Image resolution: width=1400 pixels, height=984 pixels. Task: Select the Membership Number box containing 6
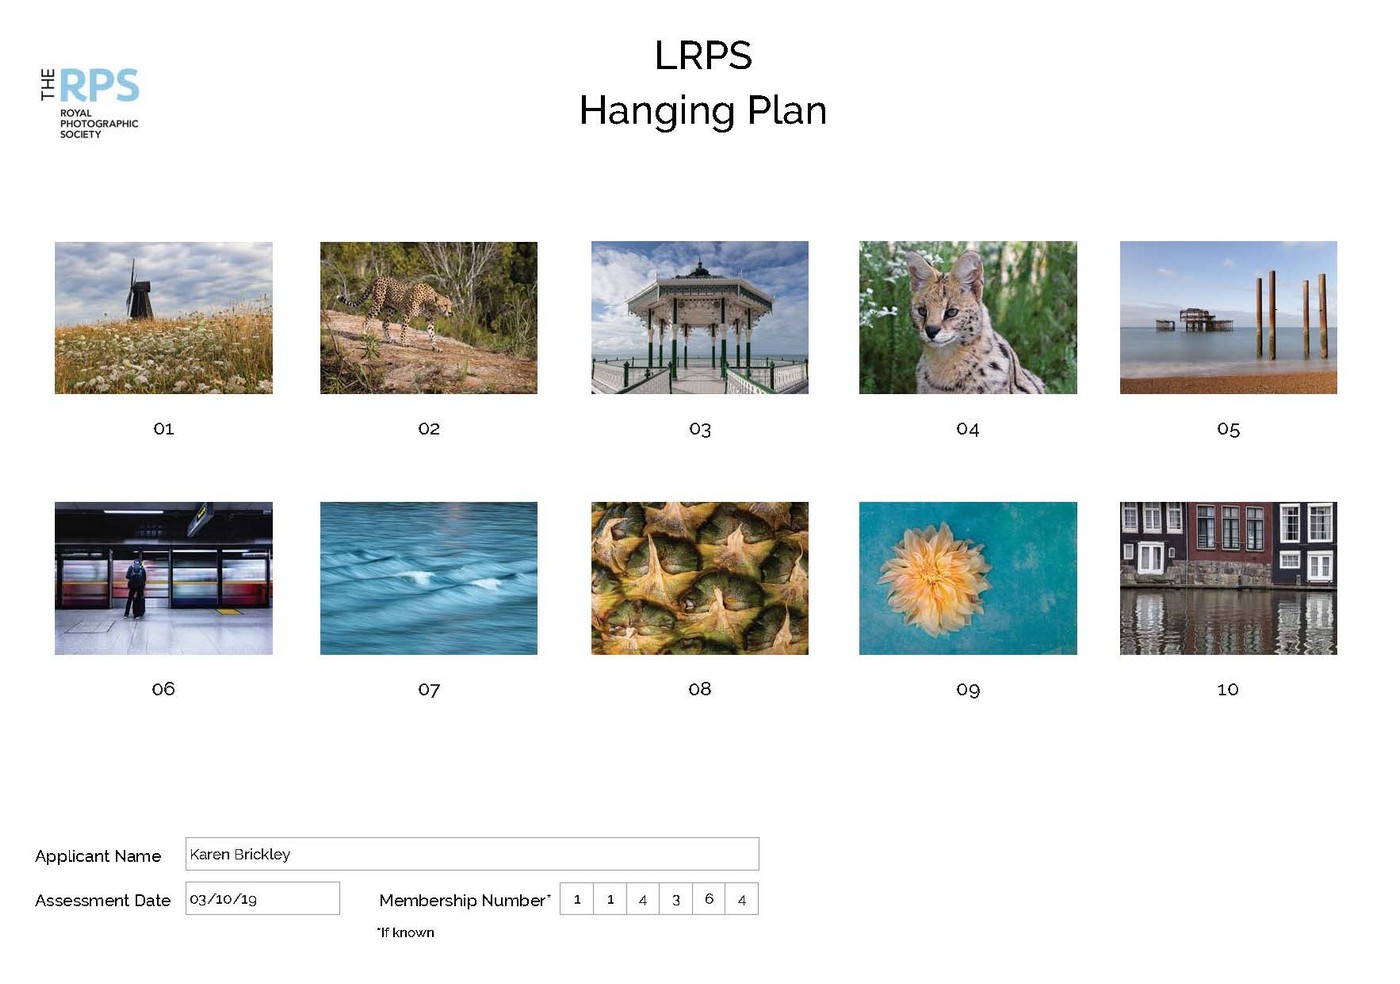709,899
